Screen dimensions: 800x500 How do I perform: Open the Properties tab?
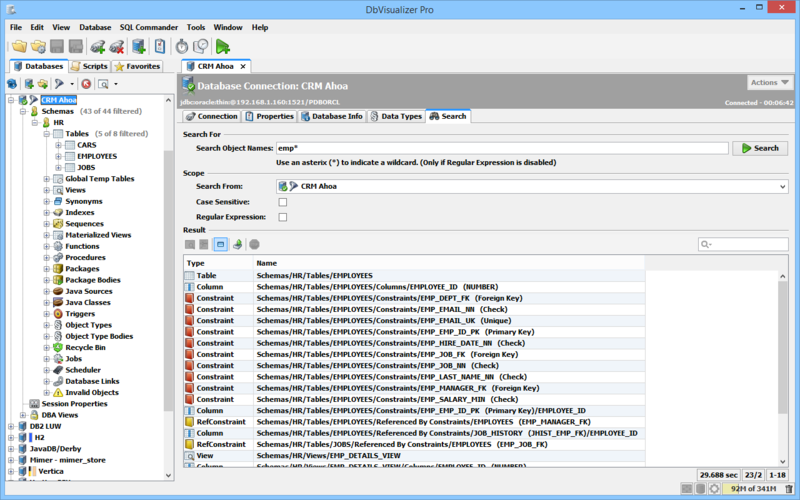[269, 116]
